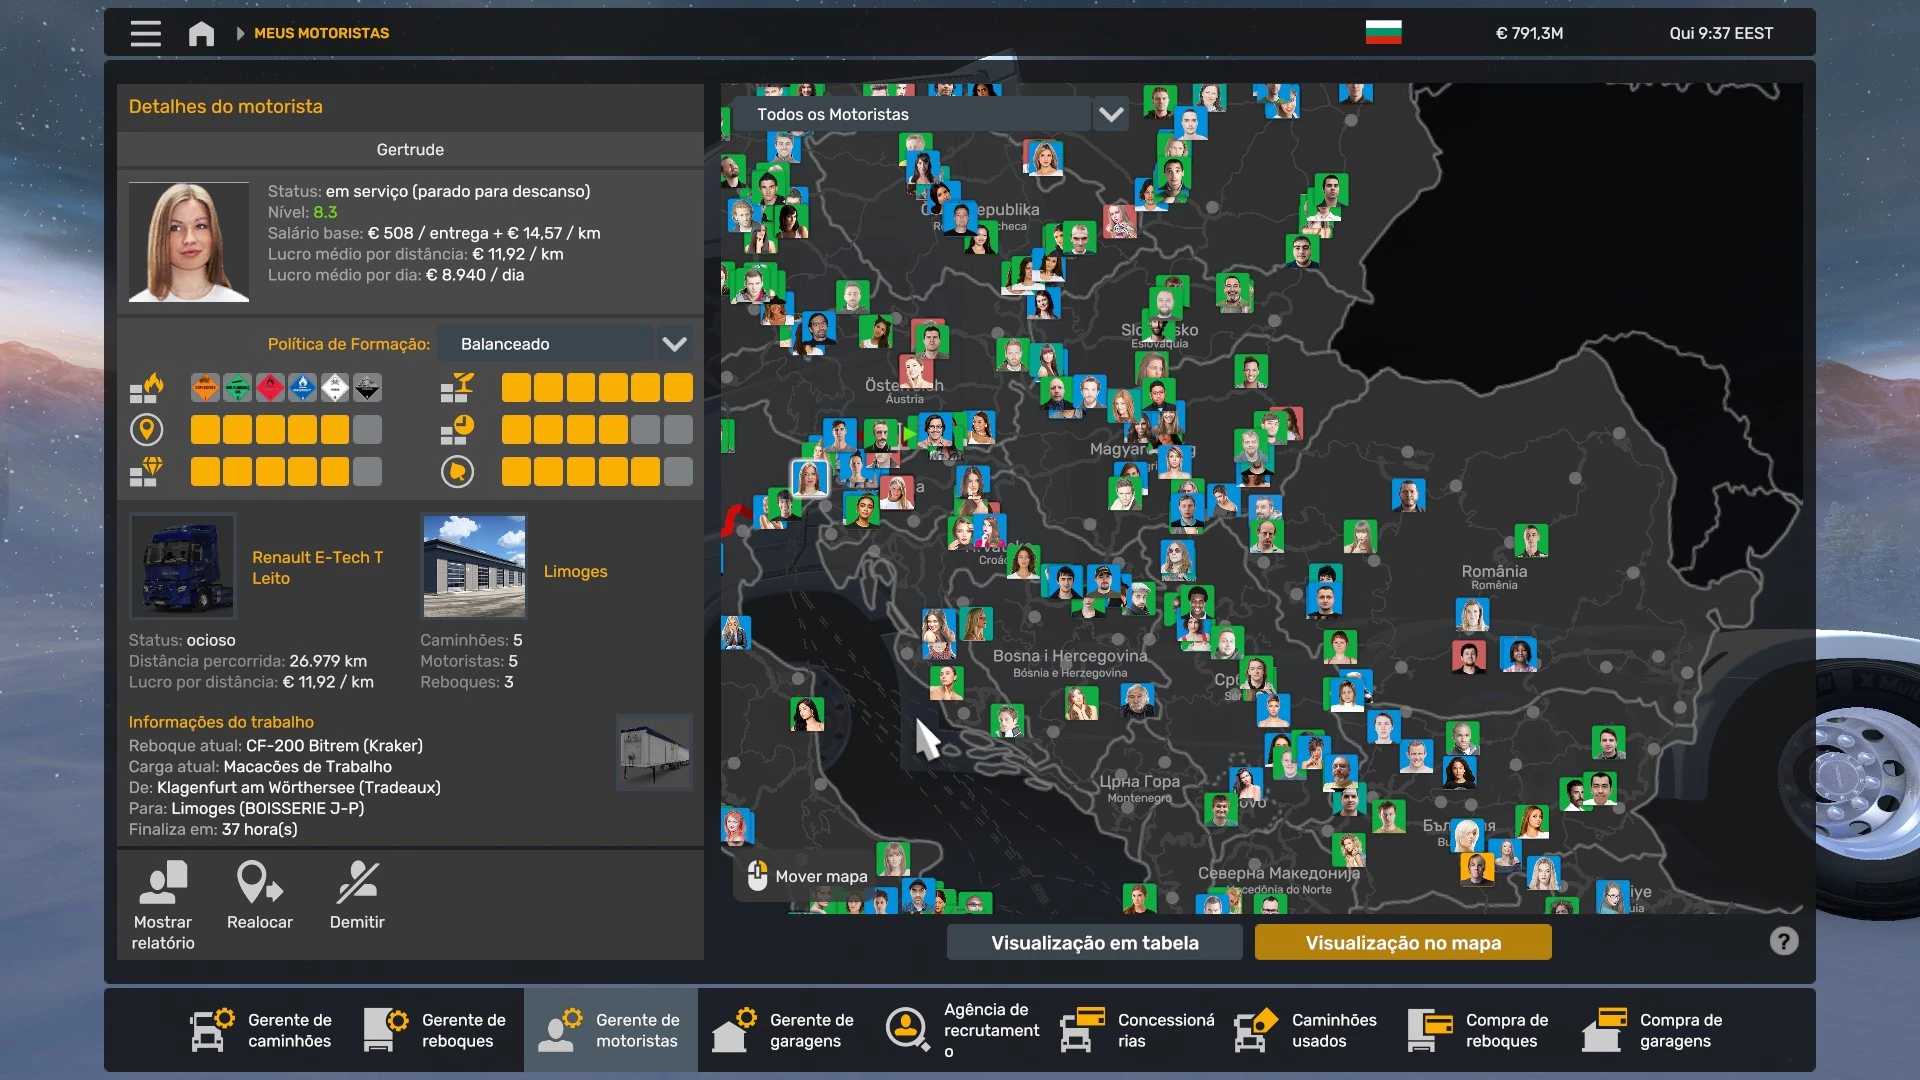
Task: Open the hamburger main menu
Action: (145, 33)
